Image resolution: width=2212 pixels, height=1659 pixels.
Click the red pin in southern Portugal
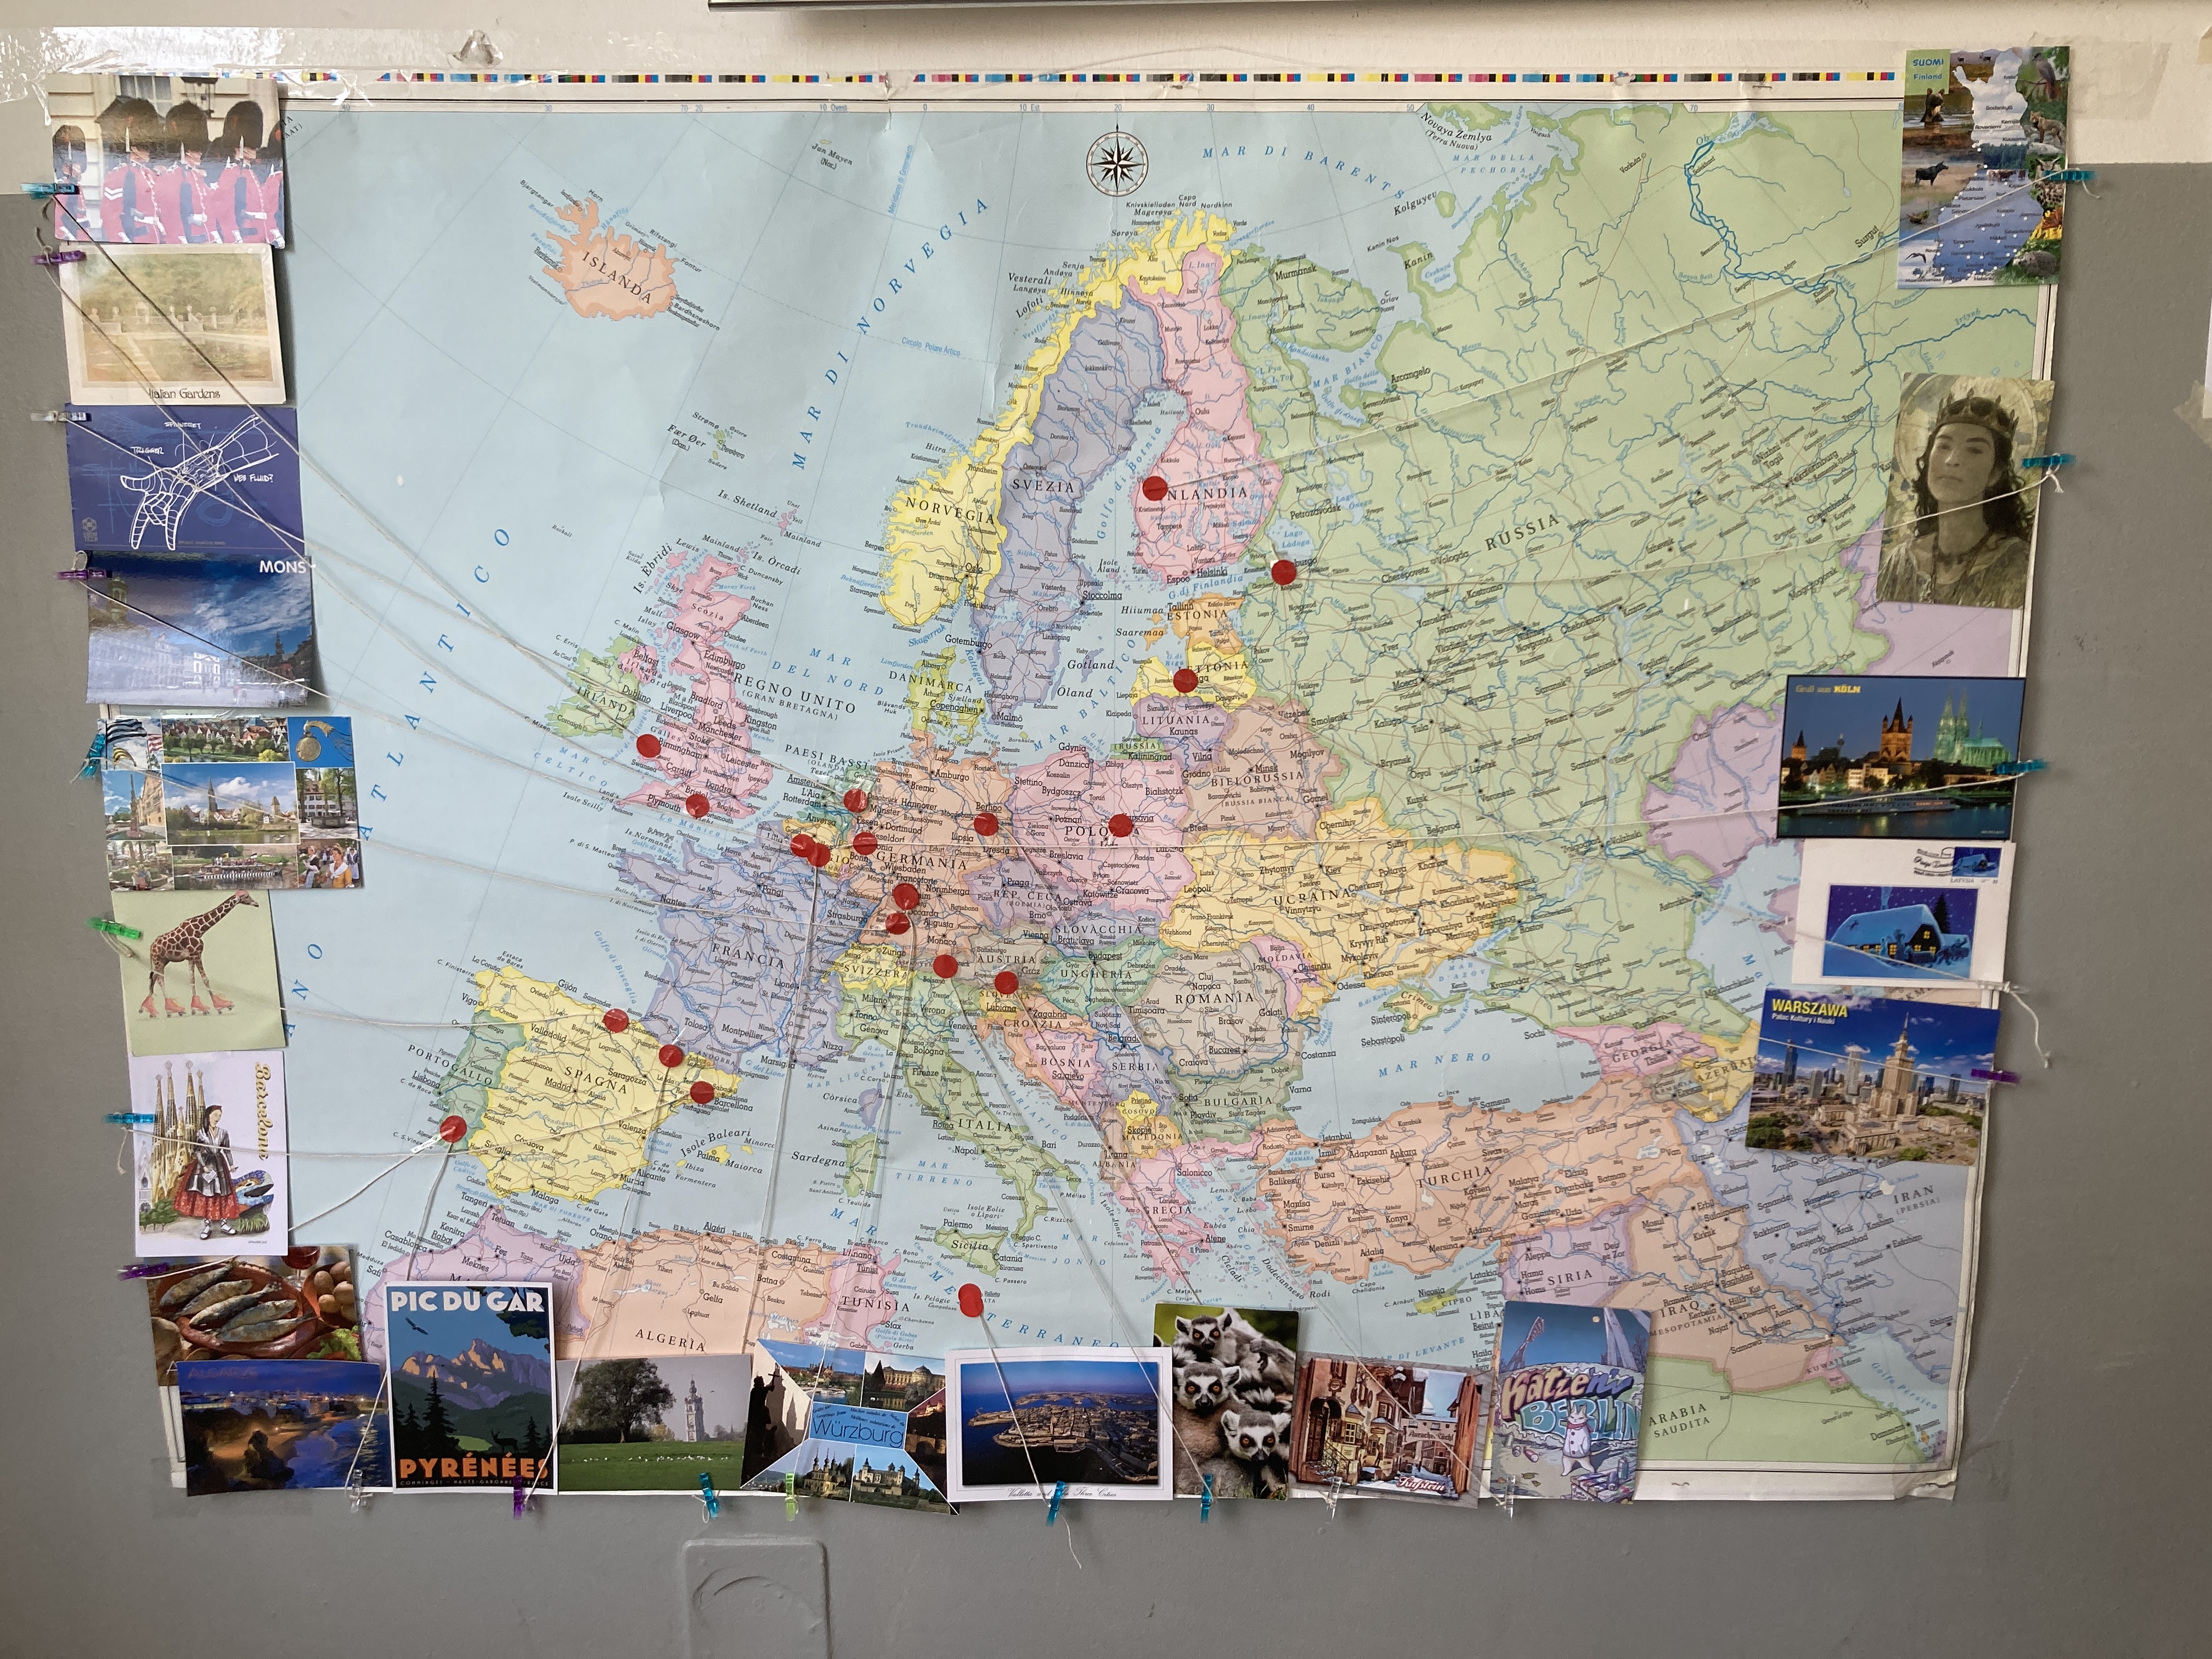click(453, 1130)
